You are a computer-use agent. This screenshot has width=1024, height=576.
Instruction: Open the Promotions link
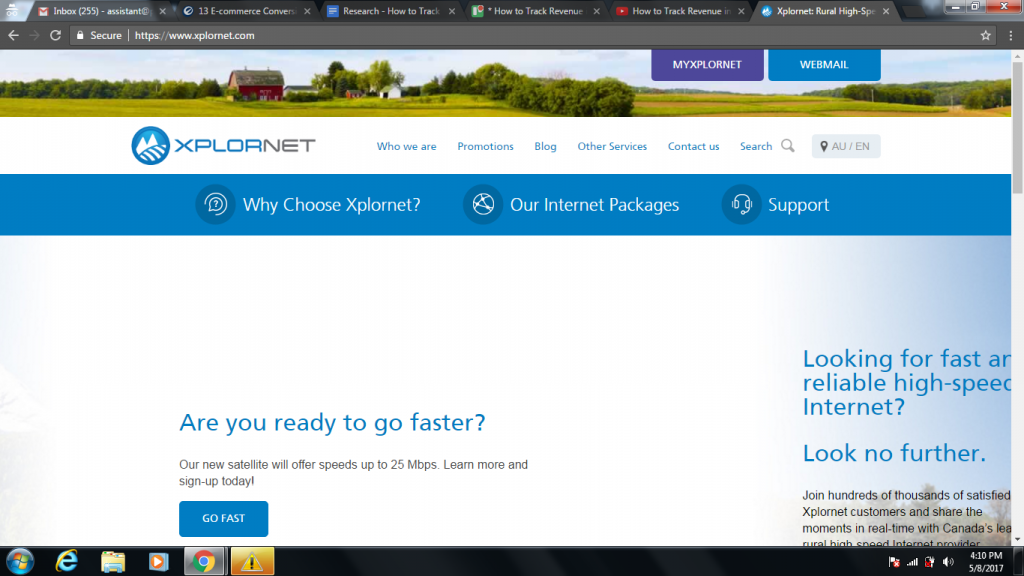[485, 146]
